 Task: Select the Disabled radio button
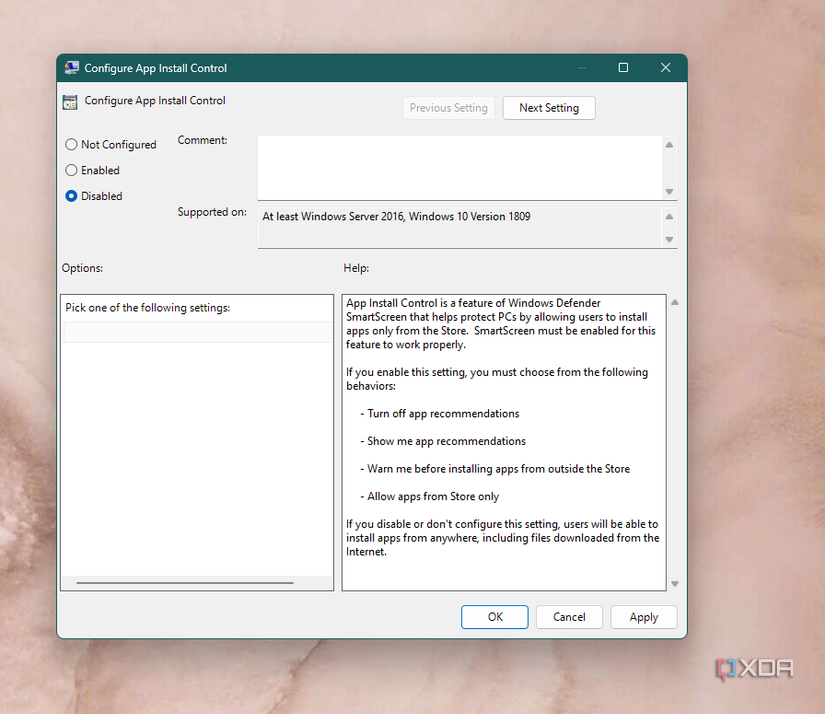pyautogui.click(x=71, y=197)
